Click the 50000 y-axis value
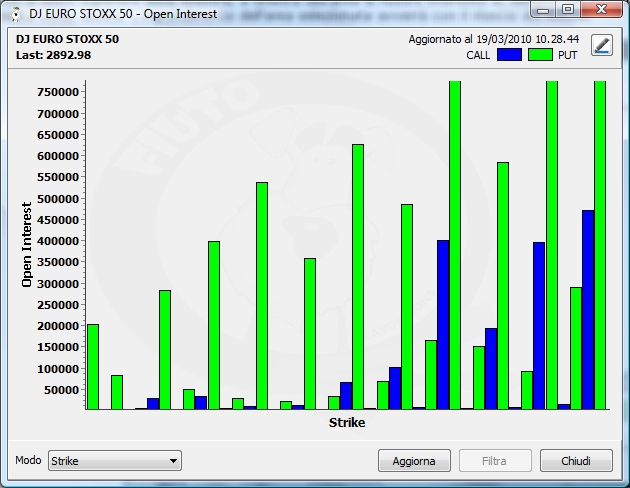Screen dimensions: 630x488 tap(62, 390)
